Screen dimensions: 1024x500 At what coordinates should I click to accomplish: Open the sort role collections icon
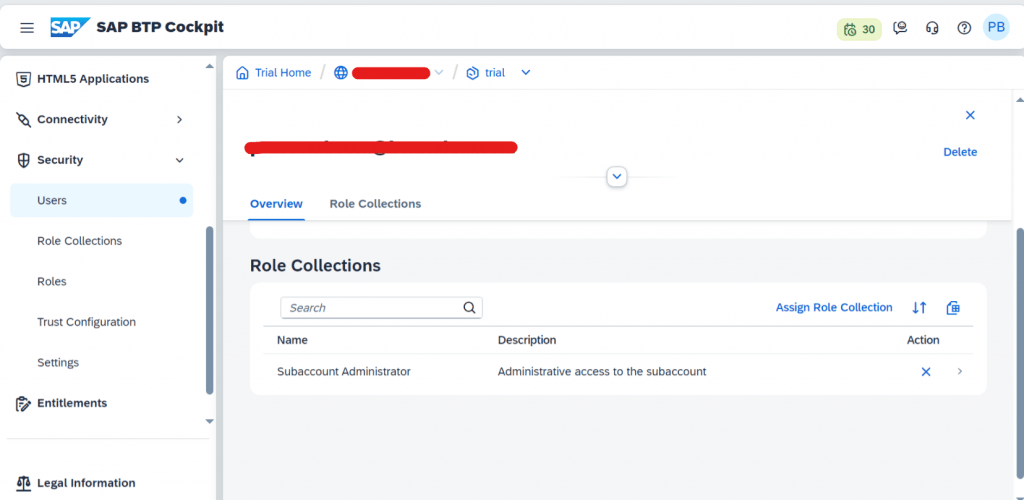(x=920, y=307)
